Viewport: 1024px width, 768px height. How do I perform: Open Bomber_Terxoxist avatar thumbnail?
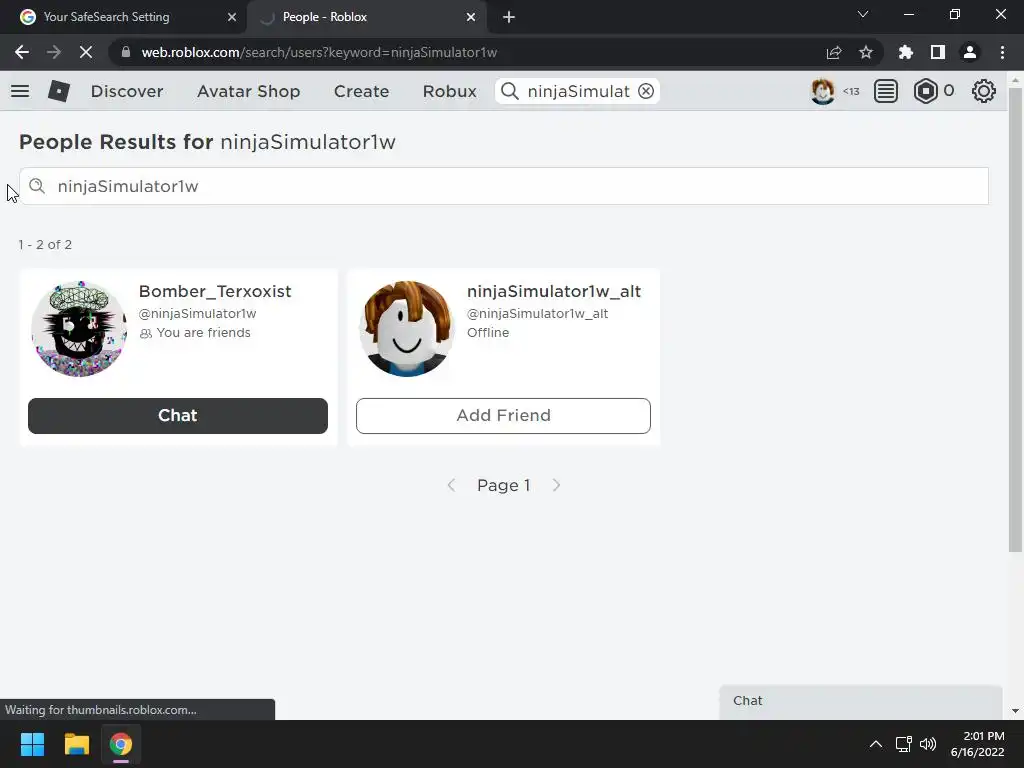point(79,328)
